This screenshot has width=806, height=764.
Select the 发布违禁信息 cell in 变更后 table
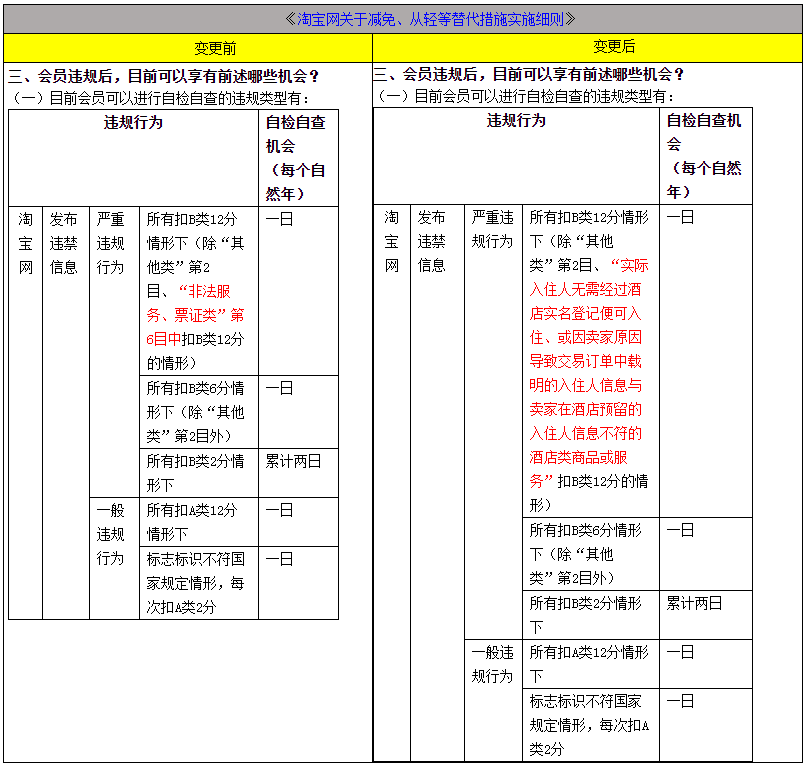pos(437,483)
